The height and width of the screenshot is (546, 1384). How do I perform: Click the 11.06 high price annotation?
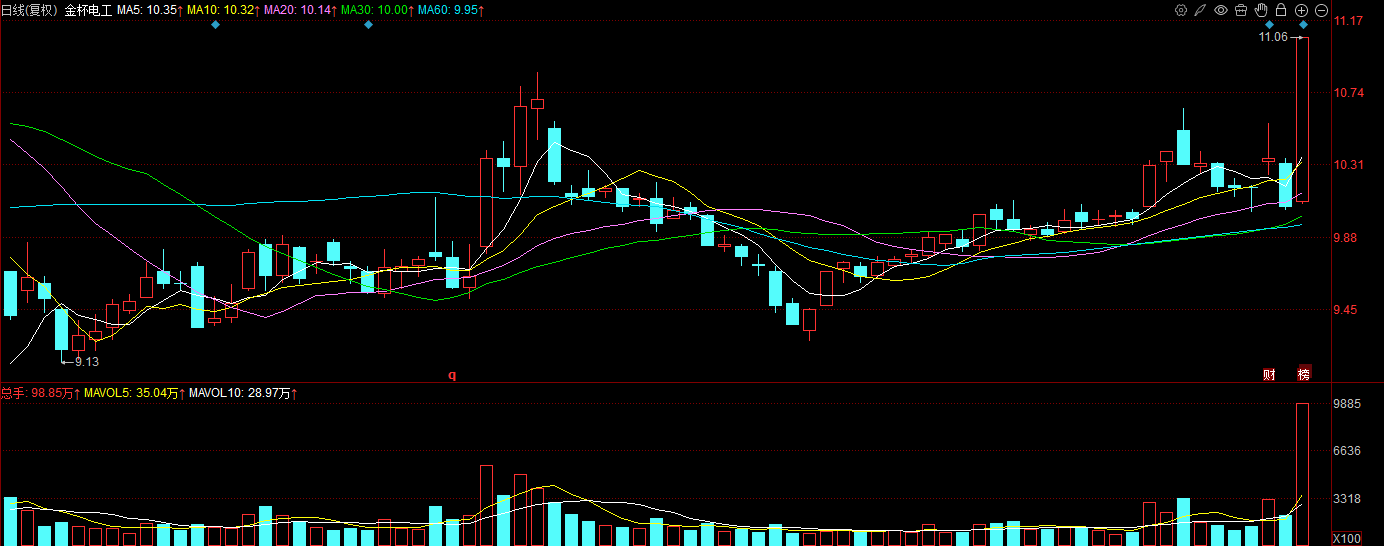[x=1274, y=37]
